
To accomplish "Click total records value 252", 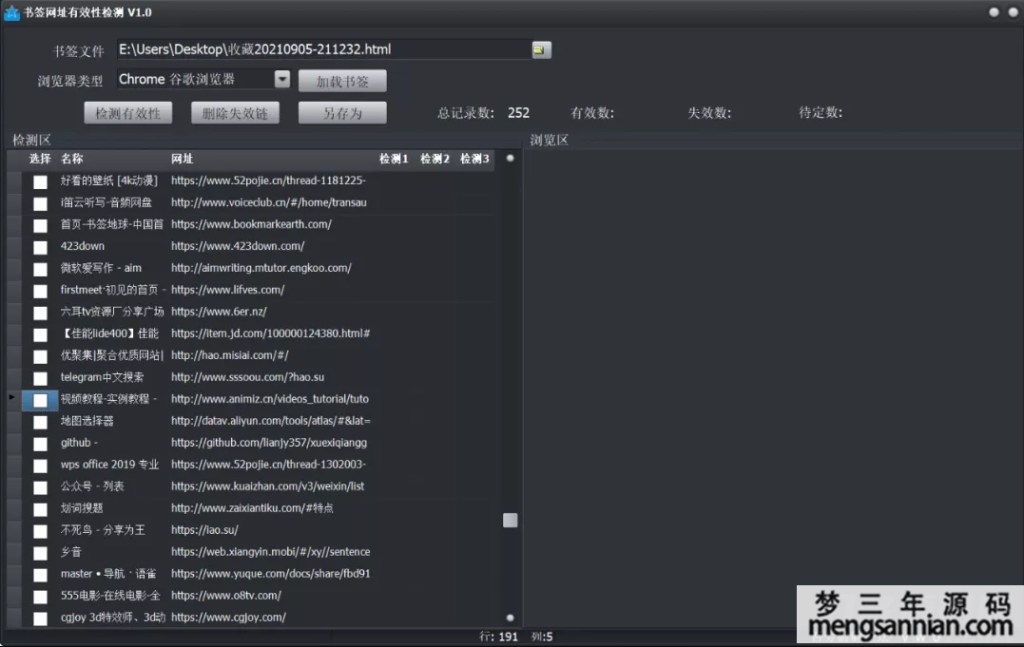I will [x=519, y=113].
